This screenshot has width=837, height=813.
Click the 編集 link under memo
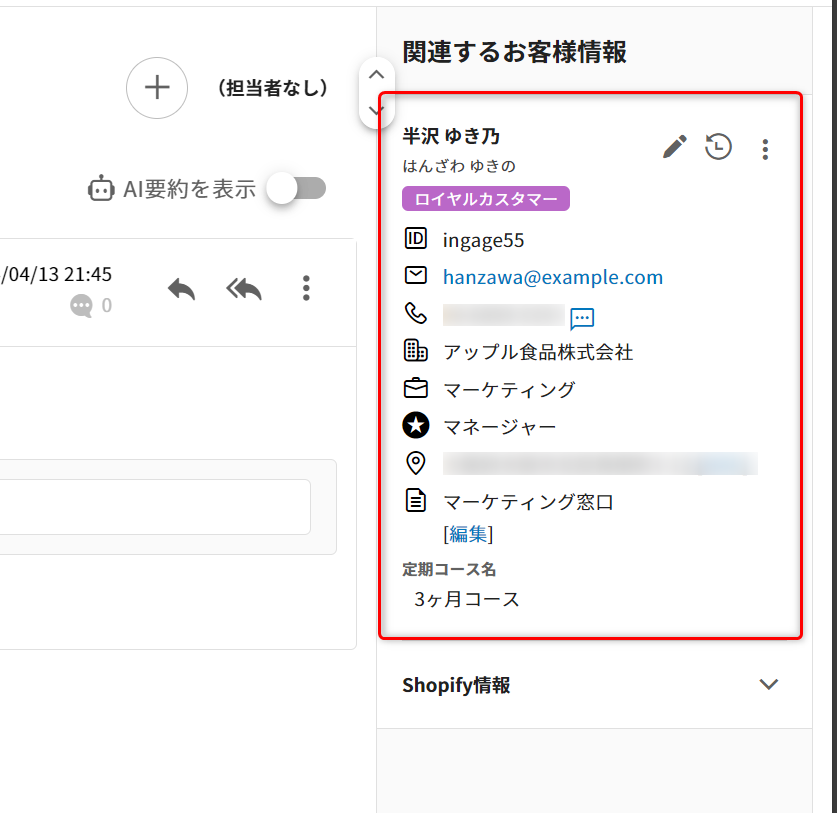pos(467,534)
